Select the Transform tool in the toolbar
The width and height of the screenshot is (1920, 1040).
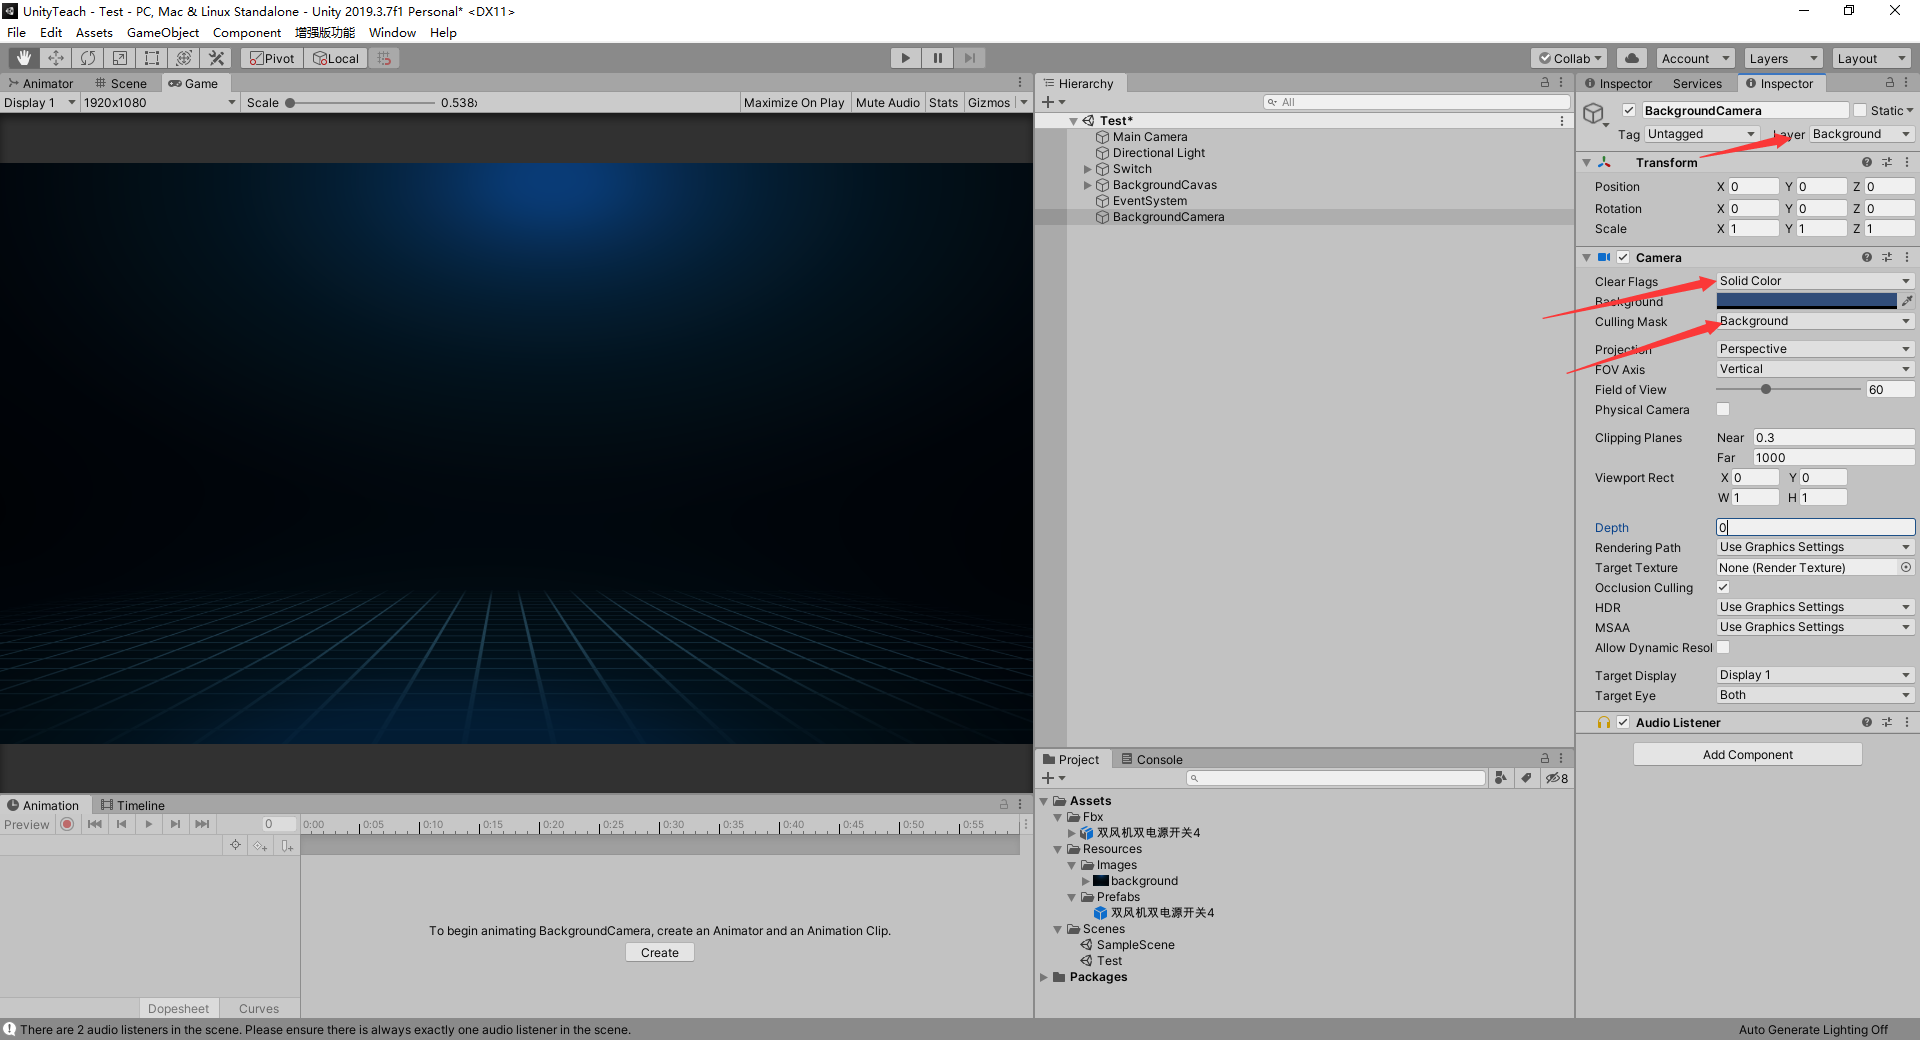point(184,58)
